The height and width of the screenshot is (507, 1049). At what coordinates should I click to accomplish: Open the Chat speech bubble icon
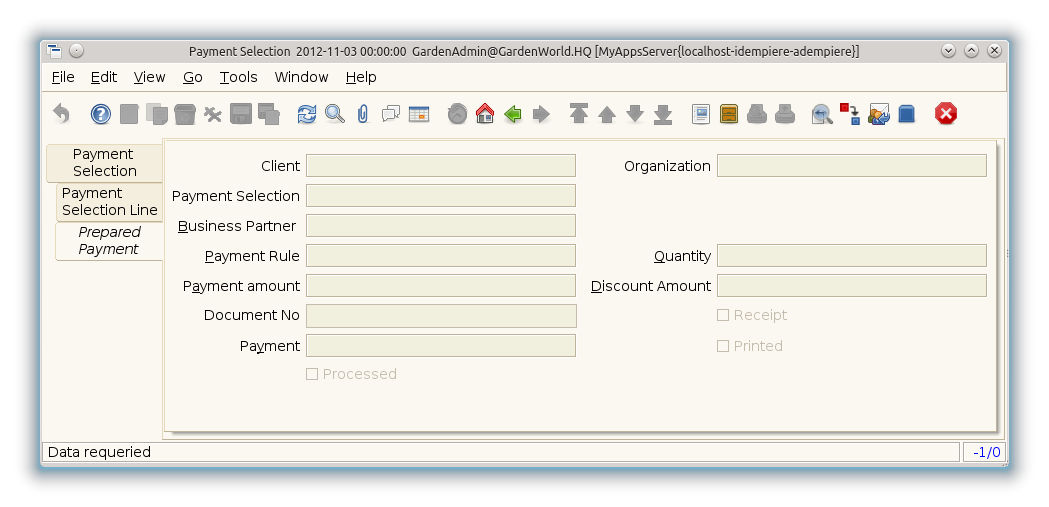pos(391,114)
